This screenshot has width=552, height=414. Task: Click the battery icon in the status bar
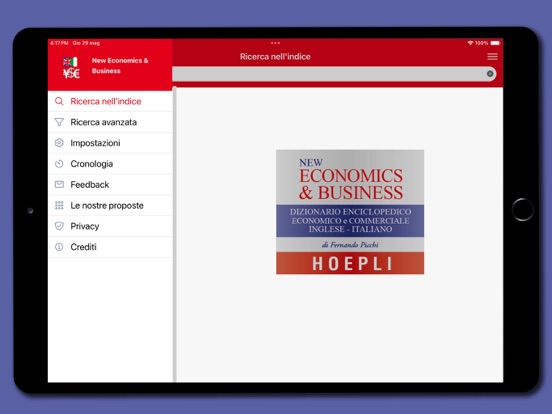coord(495,43)
